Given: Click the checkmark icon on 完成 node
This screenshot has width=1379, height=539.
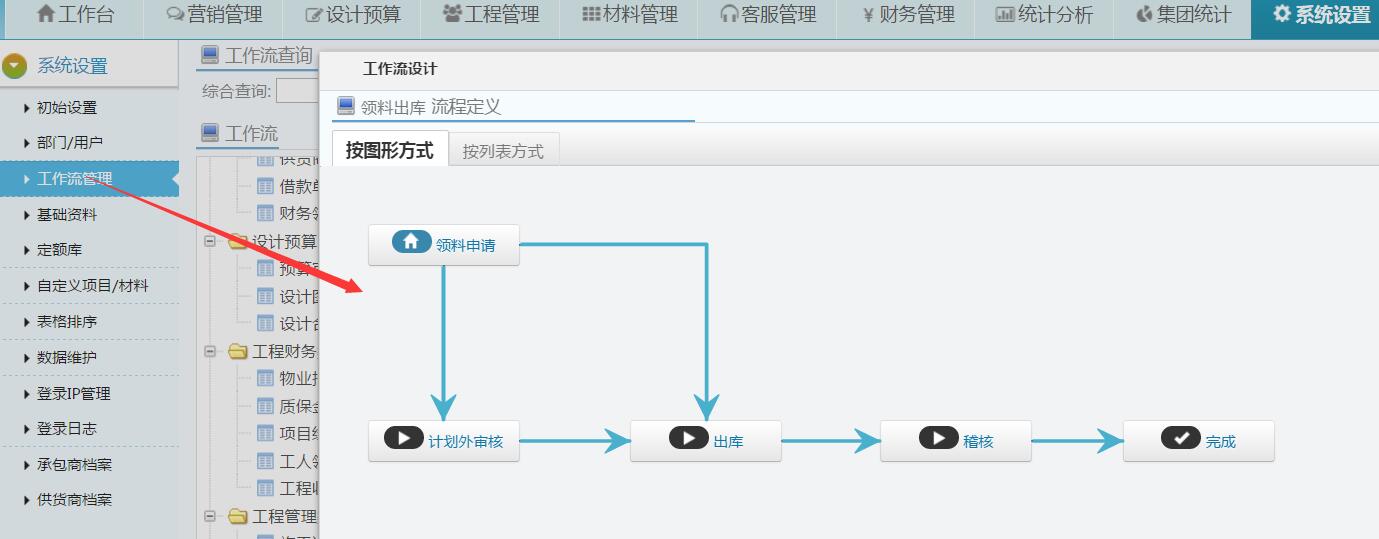Looking at the screenshot, I should 1180,438.
